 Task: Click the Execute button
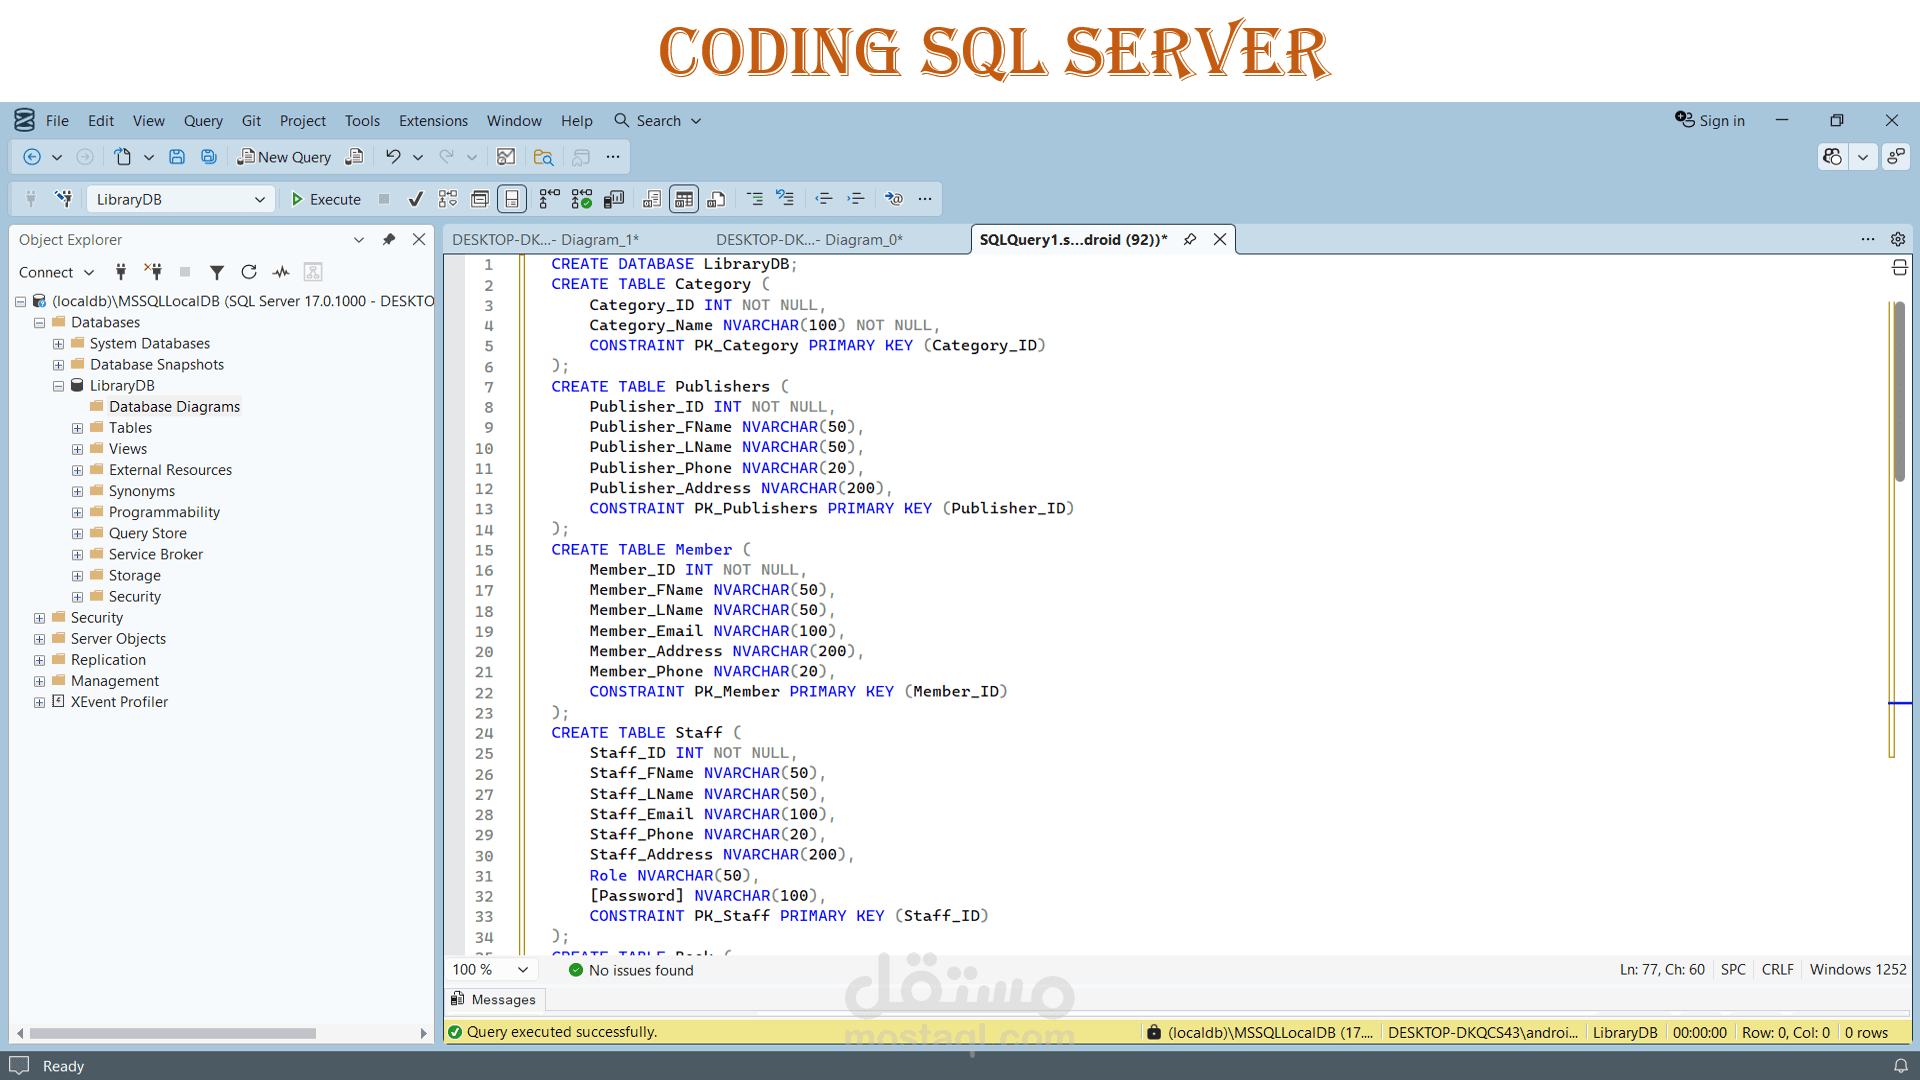tap(326, 199)
